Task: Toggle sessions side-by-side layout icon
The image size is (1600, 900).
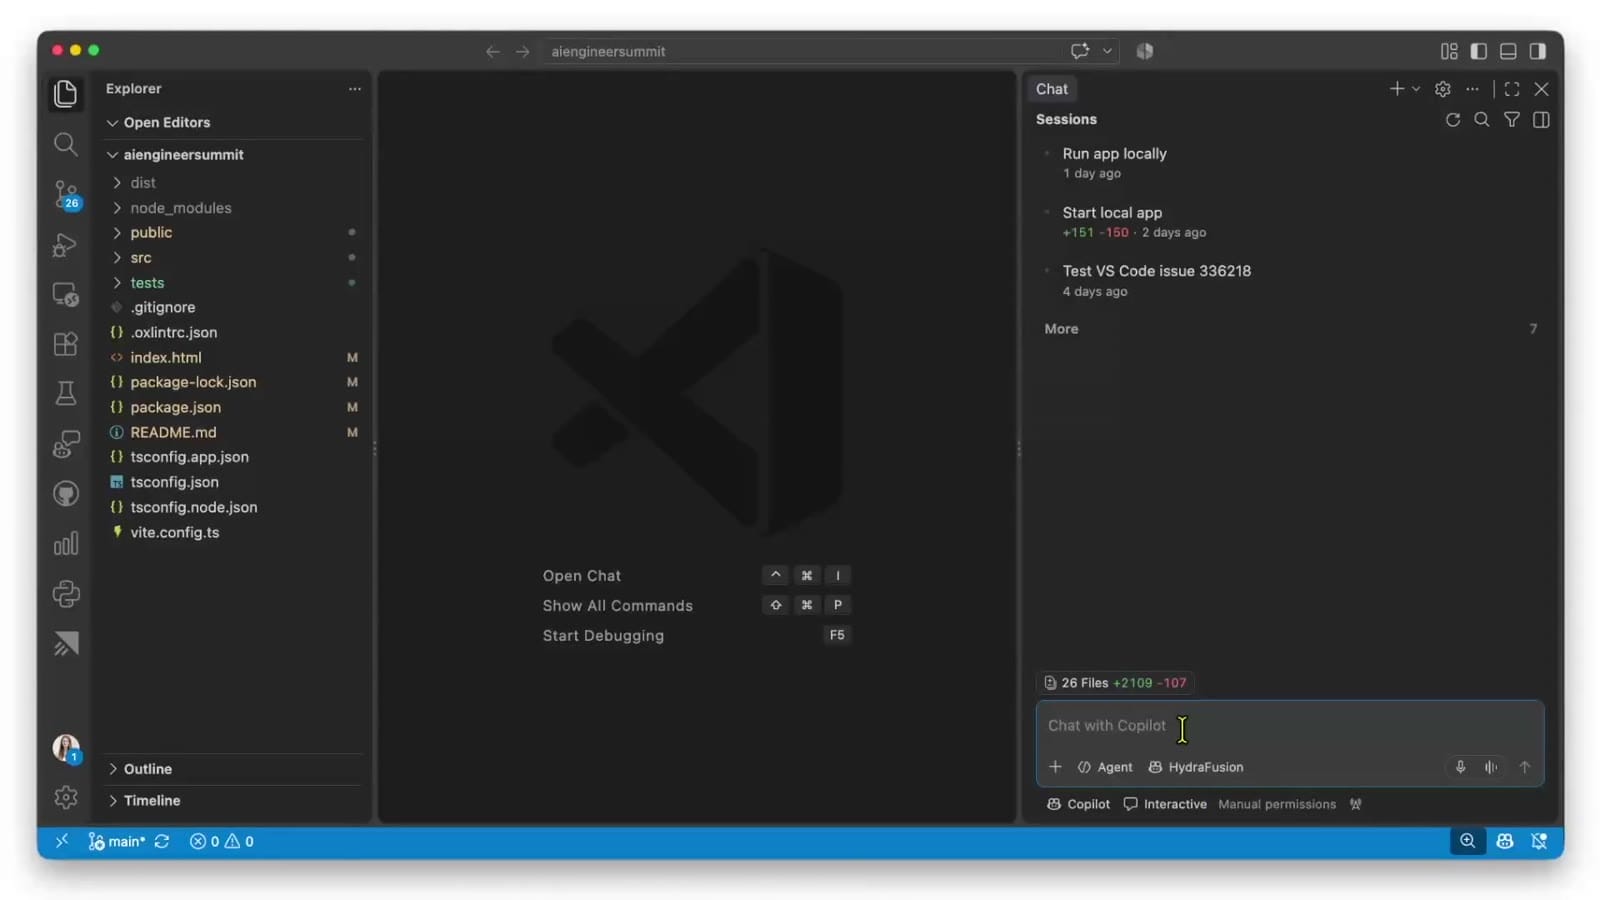Action: coord(1541,120)
